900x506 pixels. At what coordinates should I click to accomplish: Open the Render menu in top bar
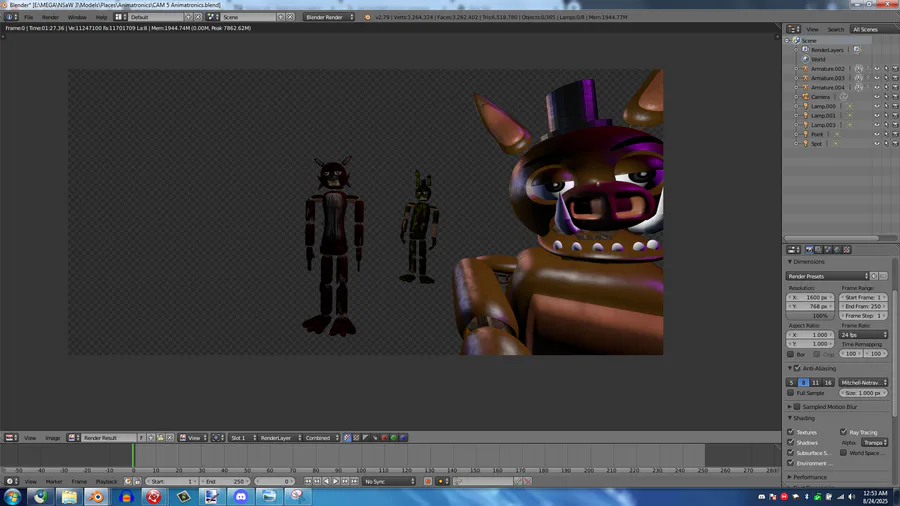(50, 17)
